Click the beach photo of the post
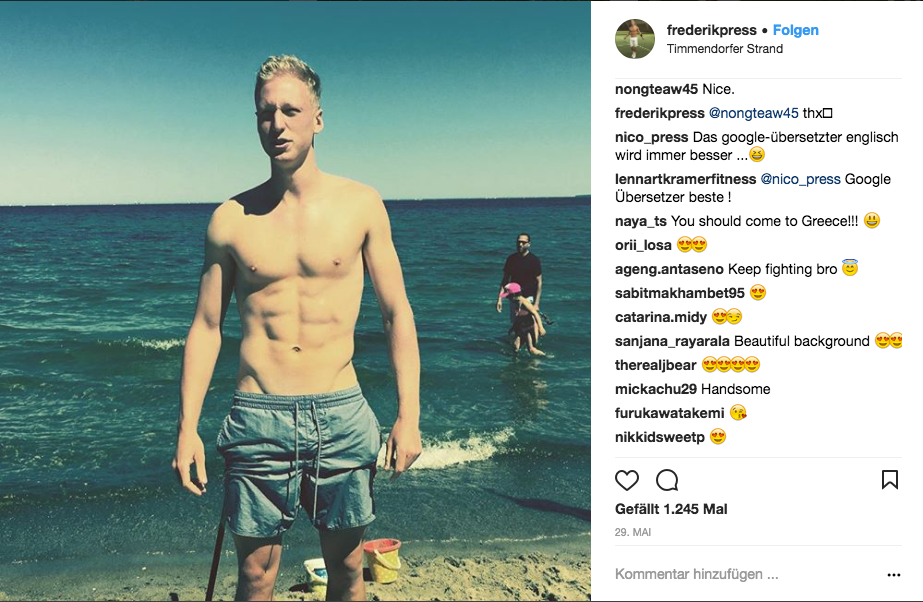923x602 pixels. [296, 301]
